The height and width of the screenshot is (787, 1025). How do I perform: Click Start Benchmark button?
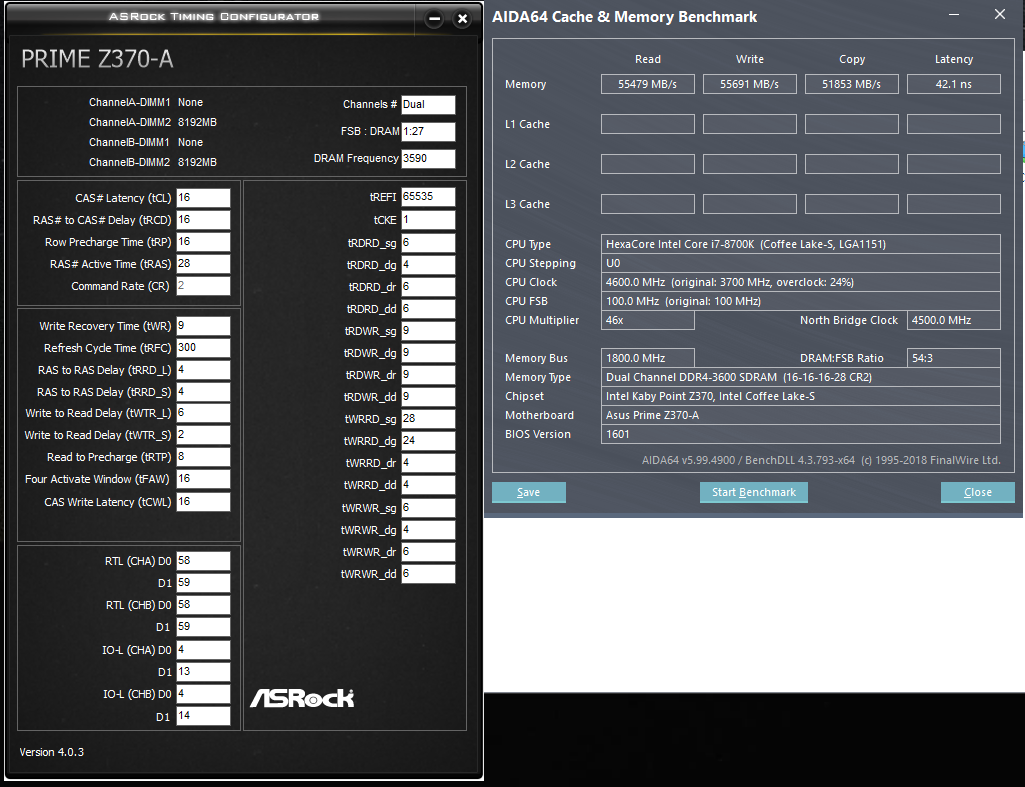coord(754,492)
